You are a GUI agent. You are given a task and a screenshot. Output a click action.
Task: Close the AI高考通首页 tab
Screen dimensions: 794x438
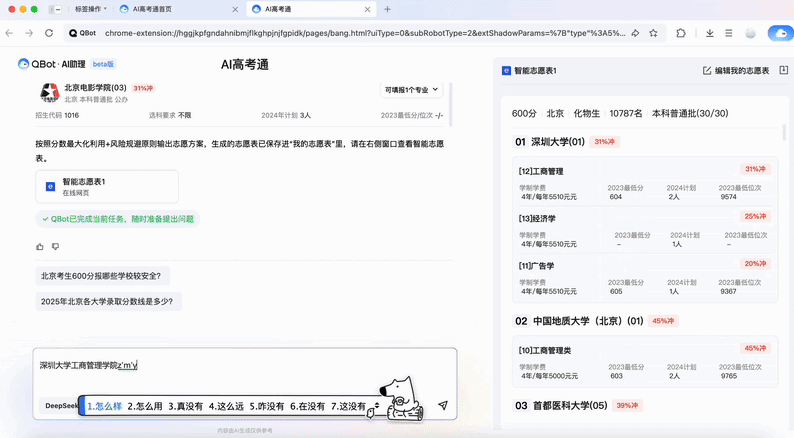point(235,9)
